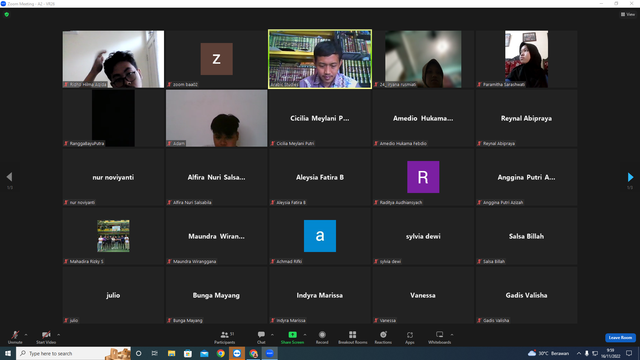Open Breakout Rooms
Viewport: 640px width, 360px height.
(353, 337)
